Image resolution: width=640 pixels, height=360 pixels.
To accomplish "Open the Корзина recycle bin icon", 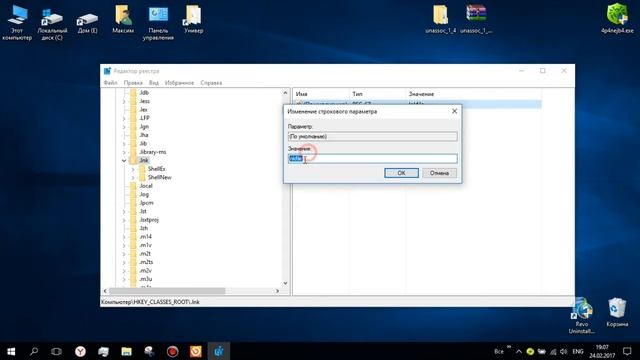I will coord(617,313).
